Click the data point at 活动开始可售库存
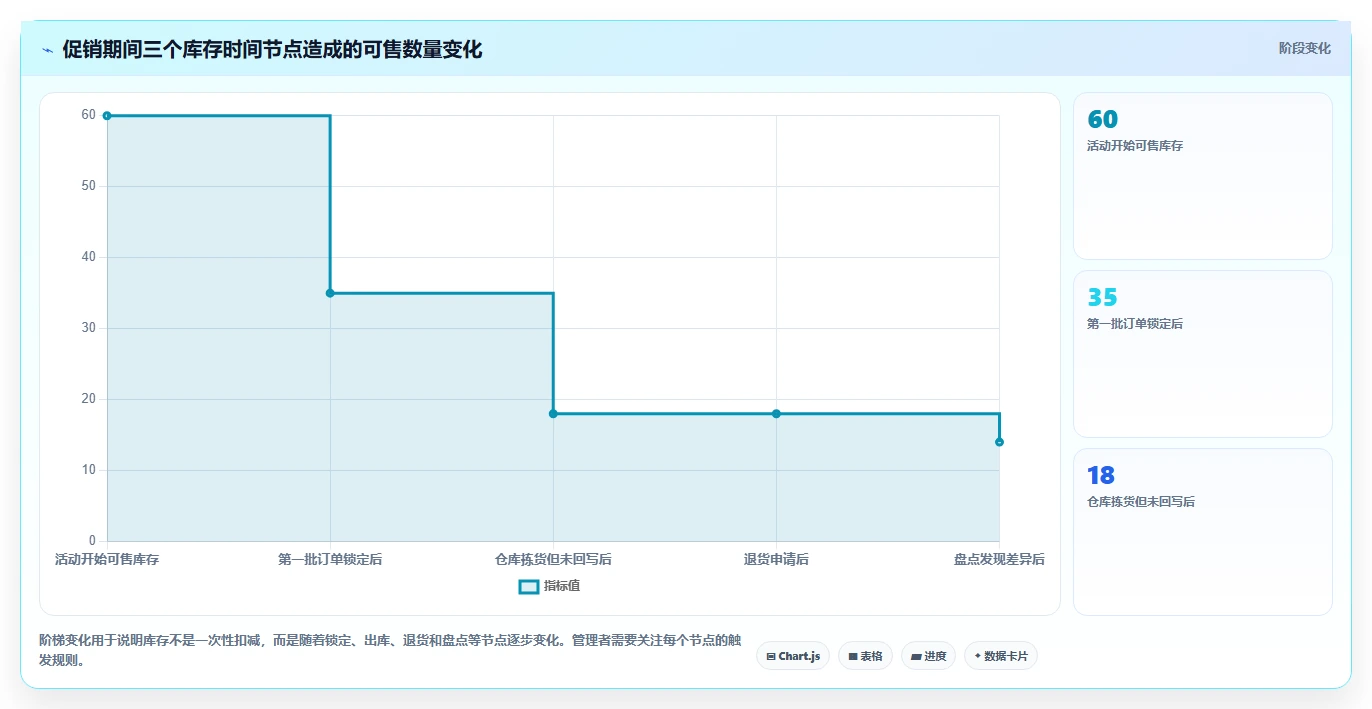Image resolution: width=1372 pixels, height=709 pixels. coord(107,116)
